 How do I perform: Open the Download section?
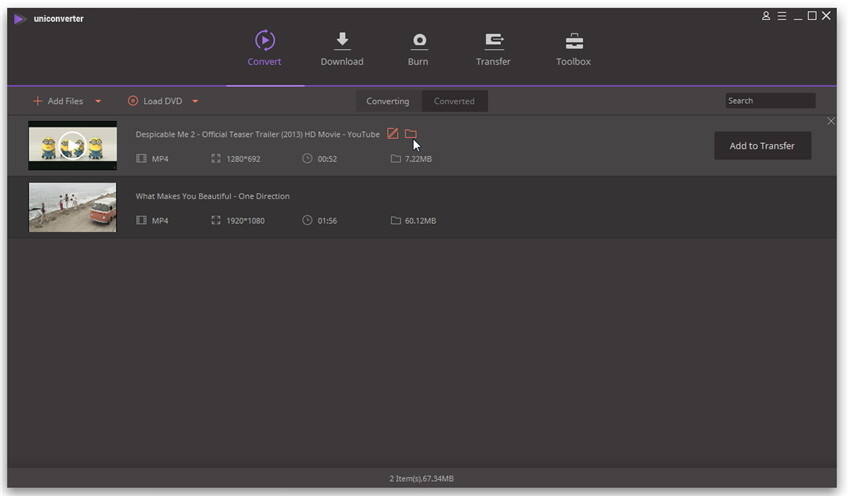[342, 49]
